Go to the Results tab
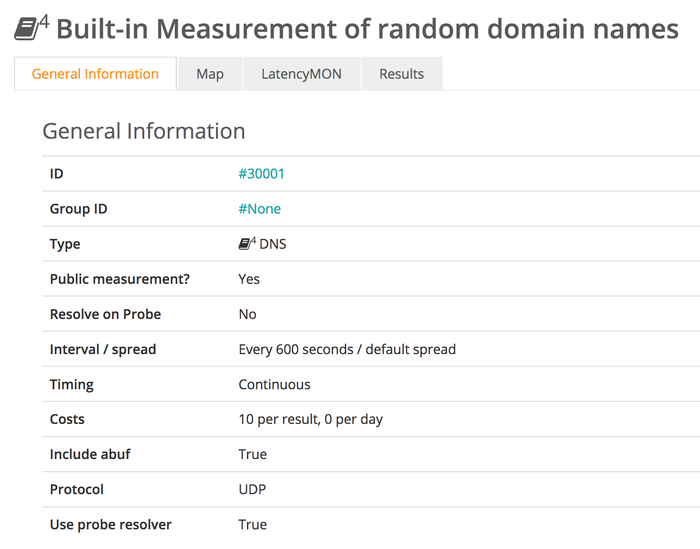The image size is (700, 549). coord(401,74)
